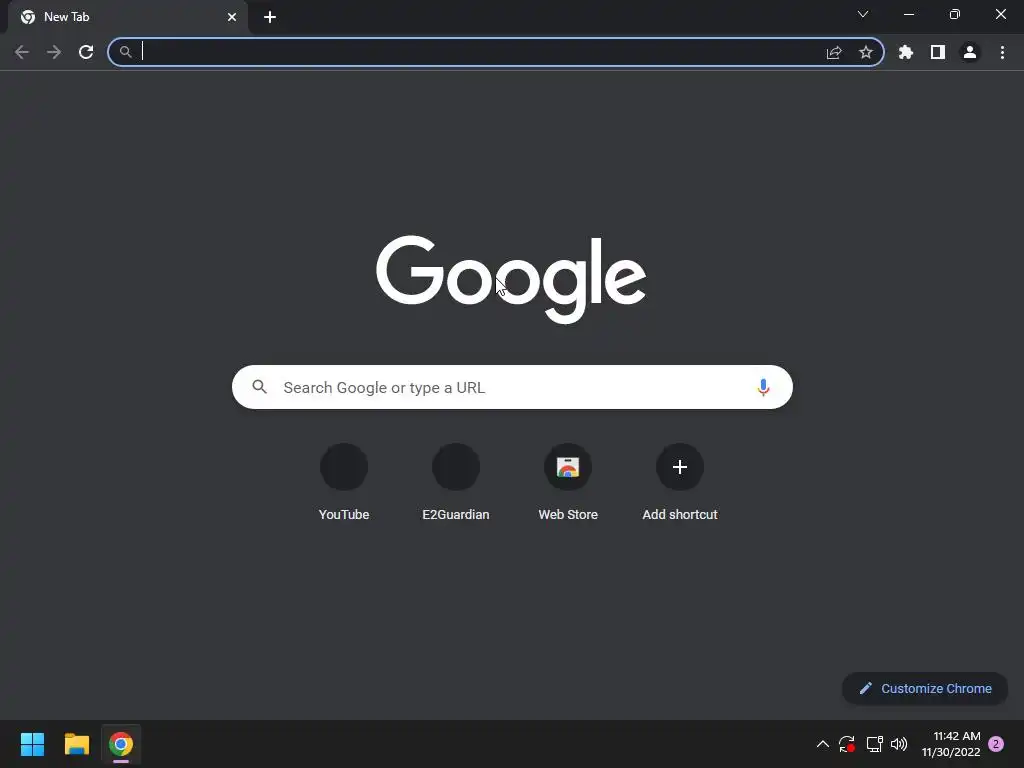Click the Chrome taskbar icon
1024x768 pixels.
[121, 744]
